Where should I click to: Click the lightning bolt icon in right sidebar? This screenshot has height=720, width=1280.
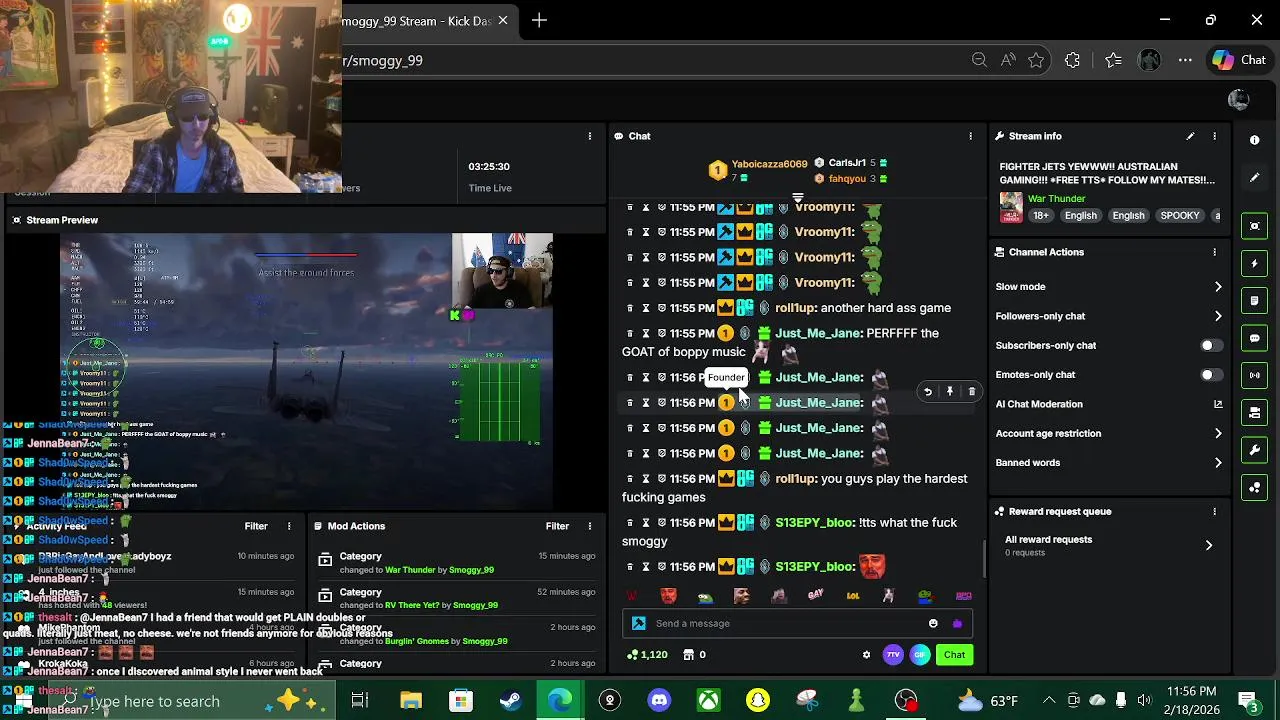1255,263
